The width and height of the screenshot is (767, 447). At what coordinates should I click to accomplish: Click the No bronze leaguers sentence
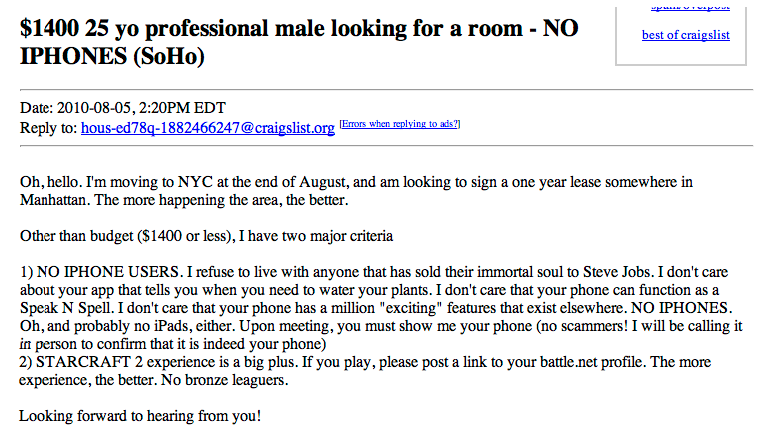[x=225, y=380]
